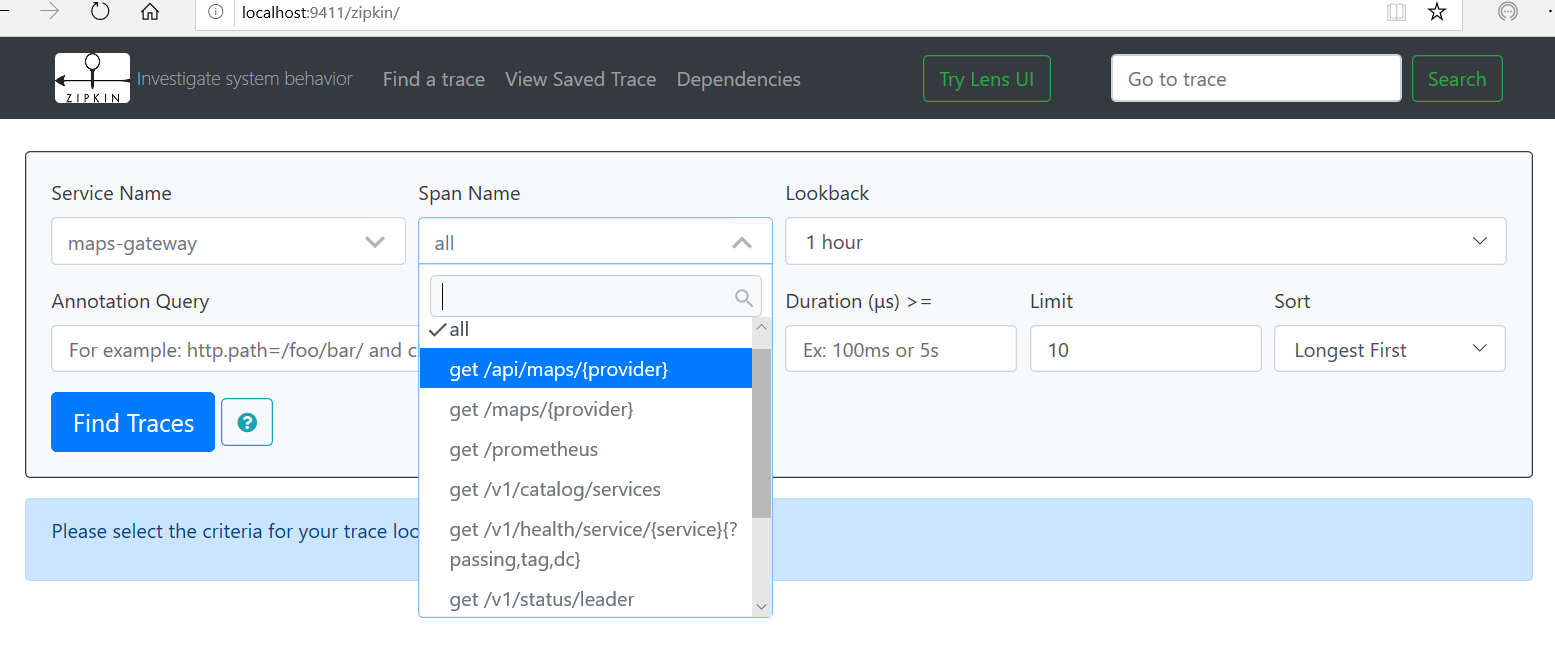The height and width of the screenshot is (669, 1555).
Task: Select the checked "all" span option
Action: point(459,330)
